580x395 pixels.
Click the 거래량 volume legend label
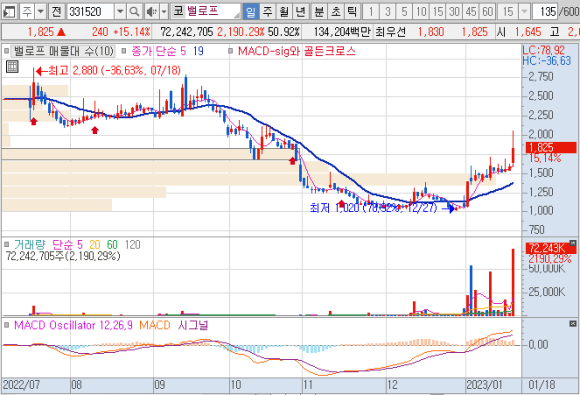30,244
